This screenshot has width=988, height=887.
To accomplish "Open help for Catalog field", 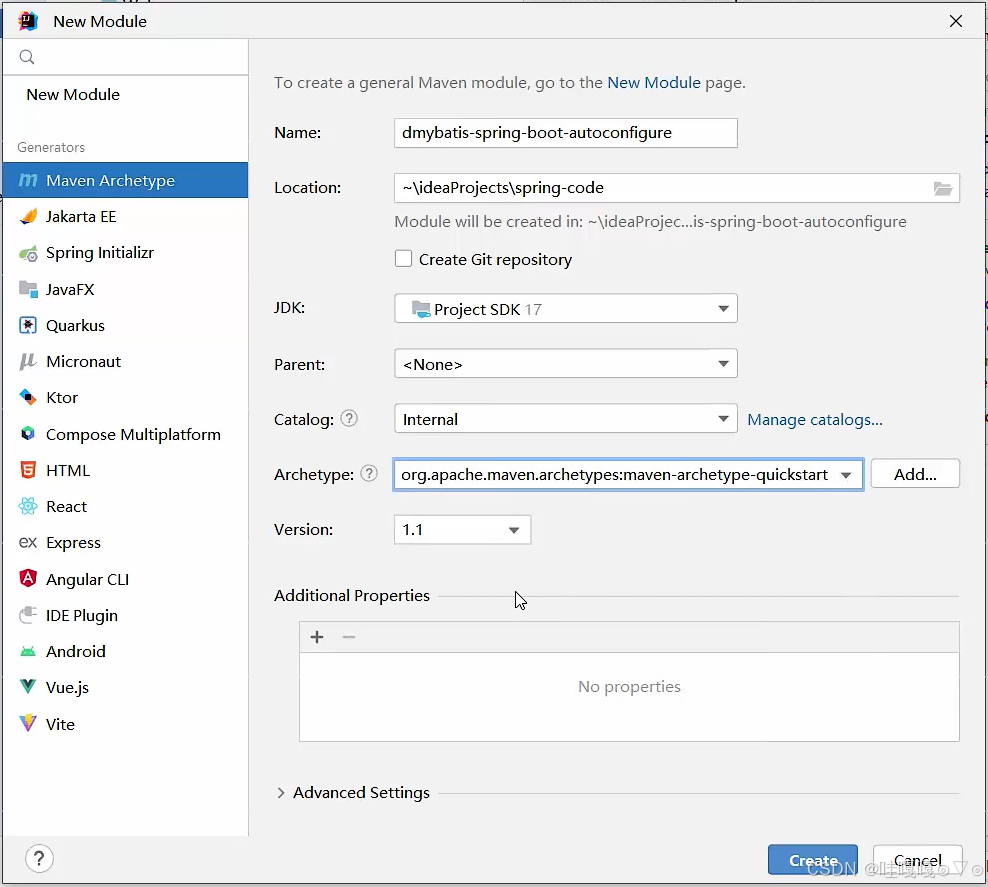I will coord(349,418).
